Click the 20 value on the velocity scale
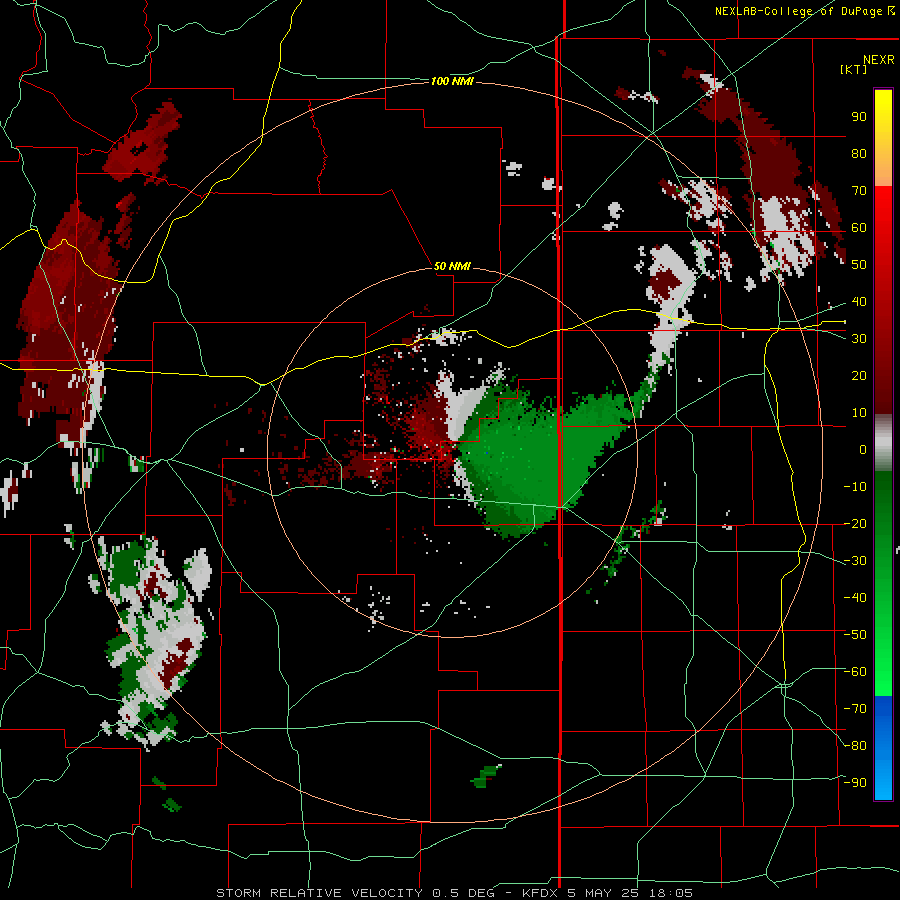The width and height of the screenshot is (900, 900). click(x=859, y=375)
